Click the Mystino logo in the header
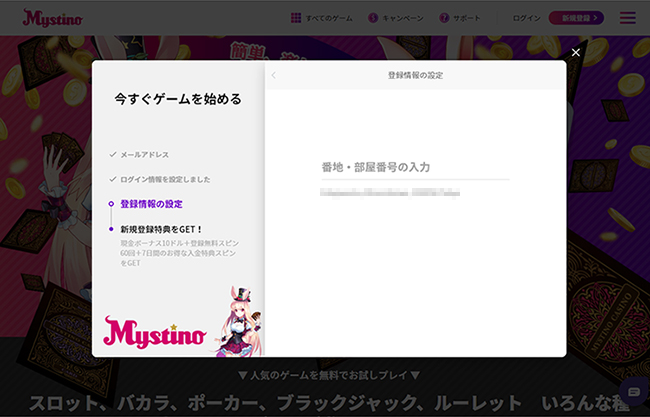Image resolution: width=650 pixels, height=417 pixels. tap(53, 18)
